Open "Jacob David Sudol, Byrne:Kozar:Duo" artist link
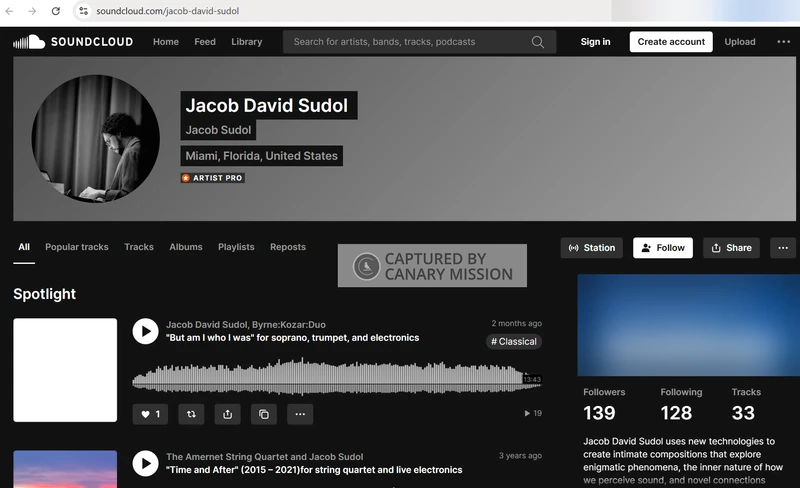This screenshot has width=800, height=488. click(x=246, y=325)
